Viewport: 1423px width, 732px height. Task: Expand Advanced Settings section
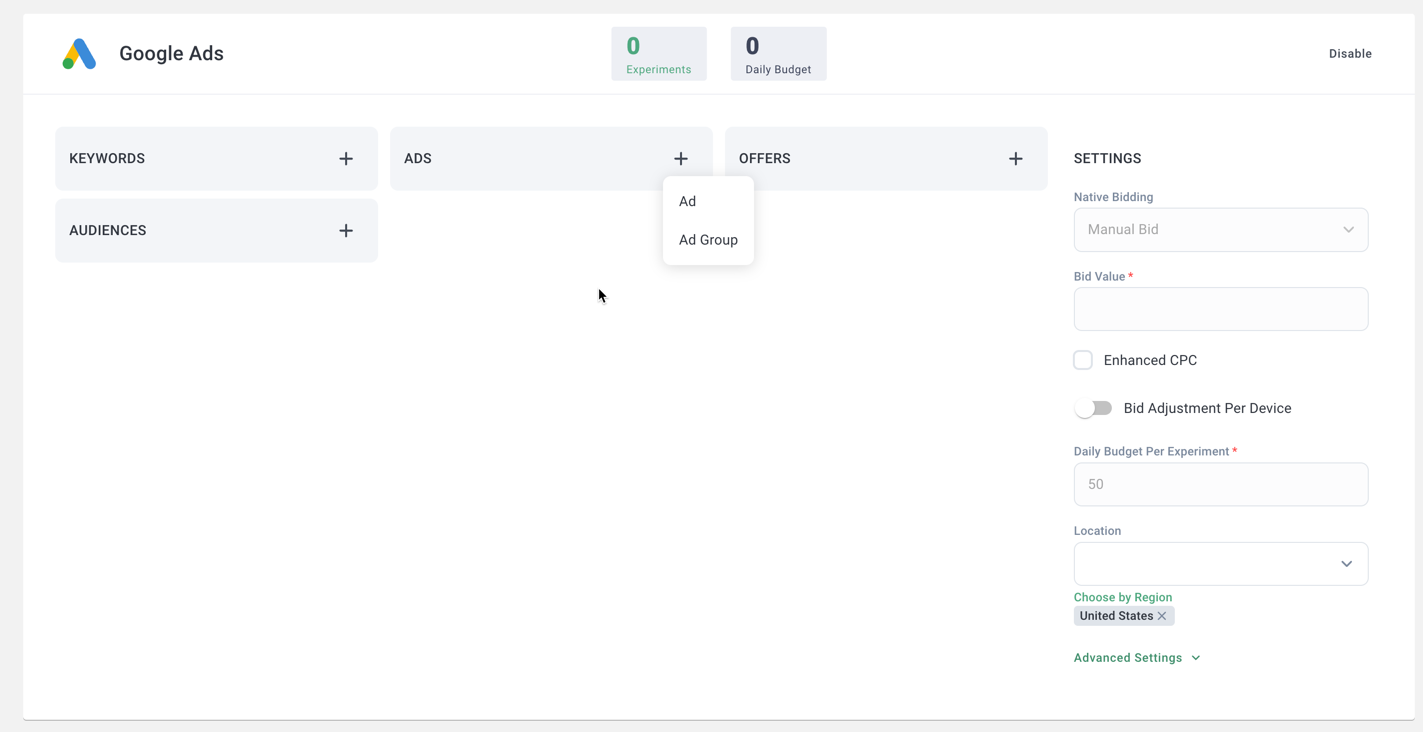1136,658
